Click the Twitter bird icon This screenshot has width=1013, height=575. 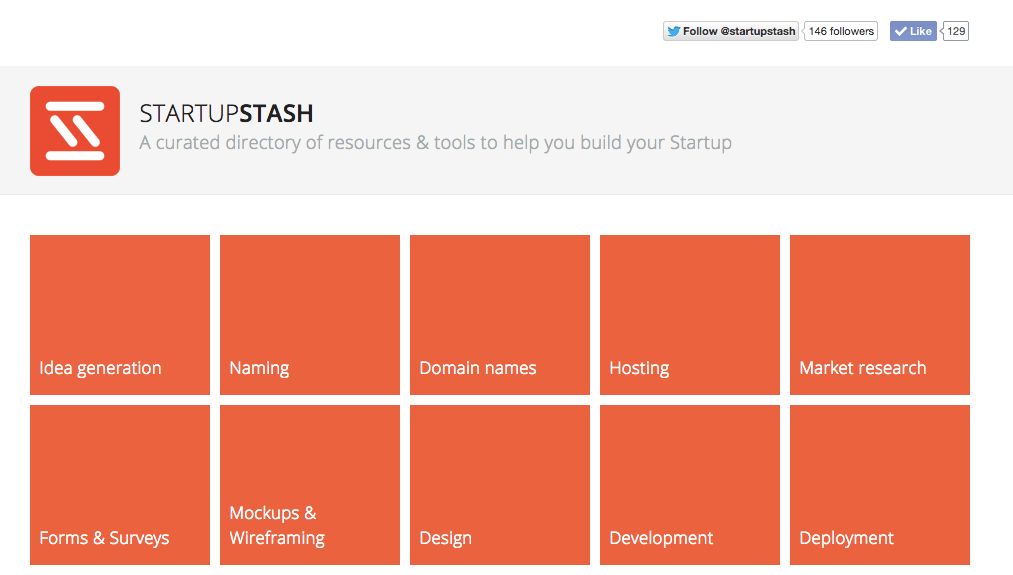pyautogui.click(x=673, y=31)
